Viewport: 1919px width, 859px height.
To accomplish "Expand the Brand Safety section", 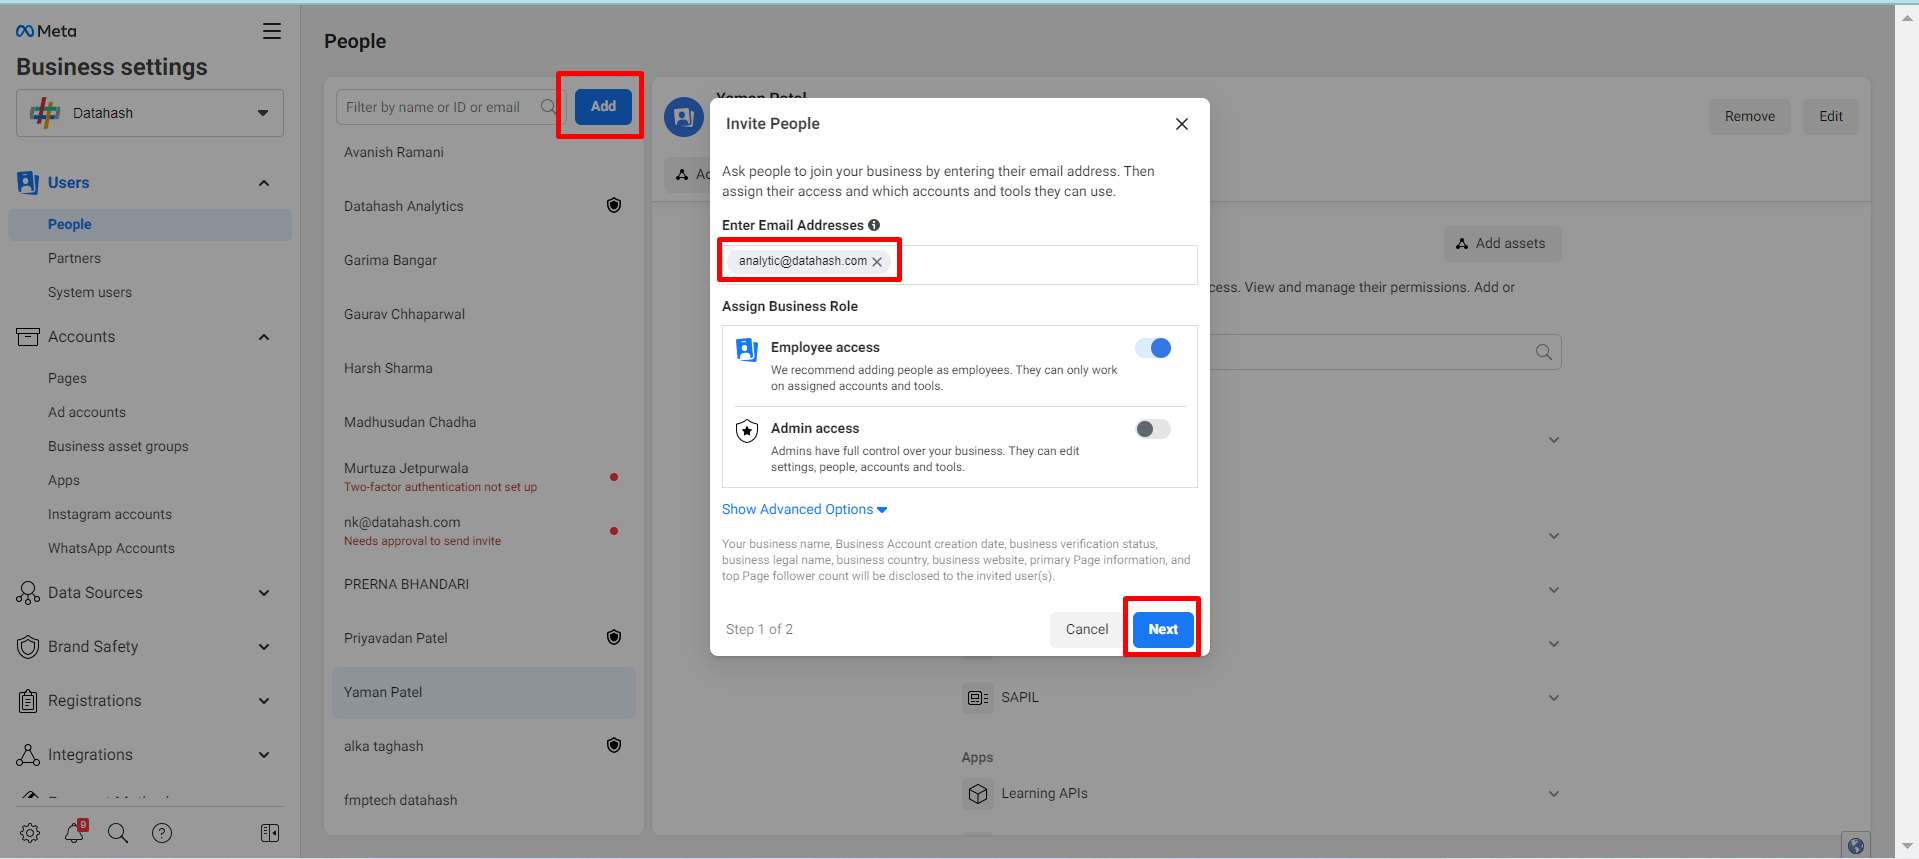I will 264,647.
